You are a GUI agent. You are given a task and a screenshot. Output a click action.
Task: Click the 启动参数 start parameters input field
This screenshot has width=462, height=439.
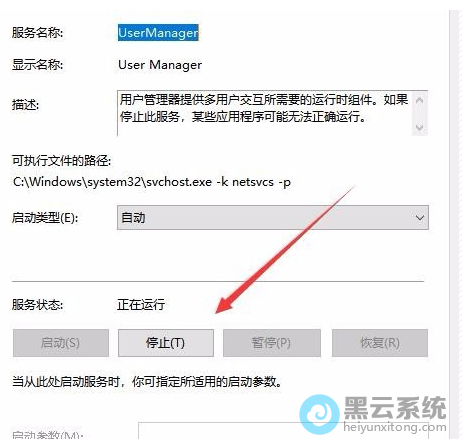coord(283,431)
